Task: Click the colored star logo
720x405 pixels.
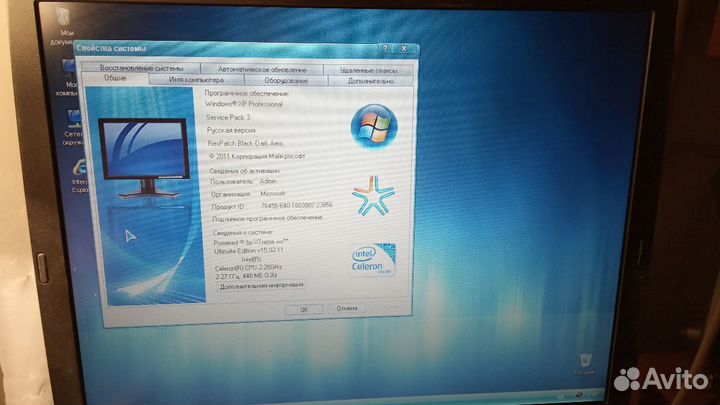Action: [x=373, y=196]
